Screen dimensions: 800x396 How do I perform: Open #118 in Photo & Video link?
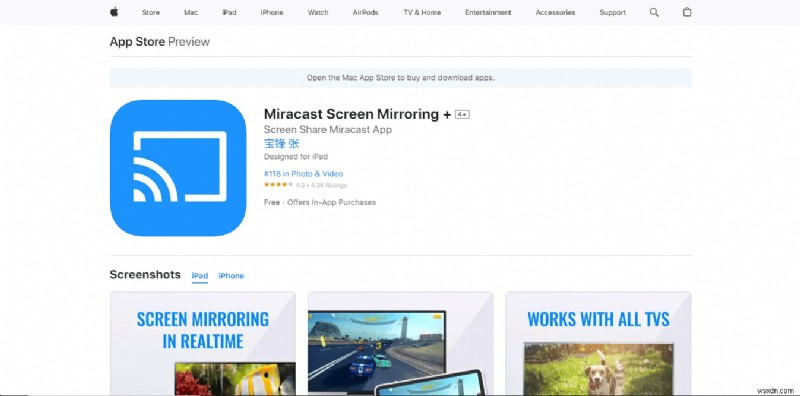[304, 174]
